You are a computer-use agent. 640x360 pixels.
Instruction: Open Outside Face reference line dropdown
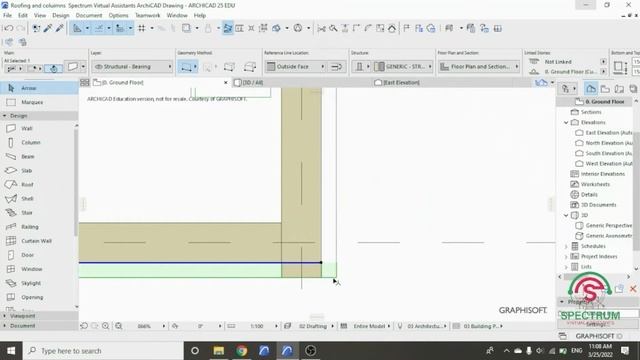[x=296, y=67]
